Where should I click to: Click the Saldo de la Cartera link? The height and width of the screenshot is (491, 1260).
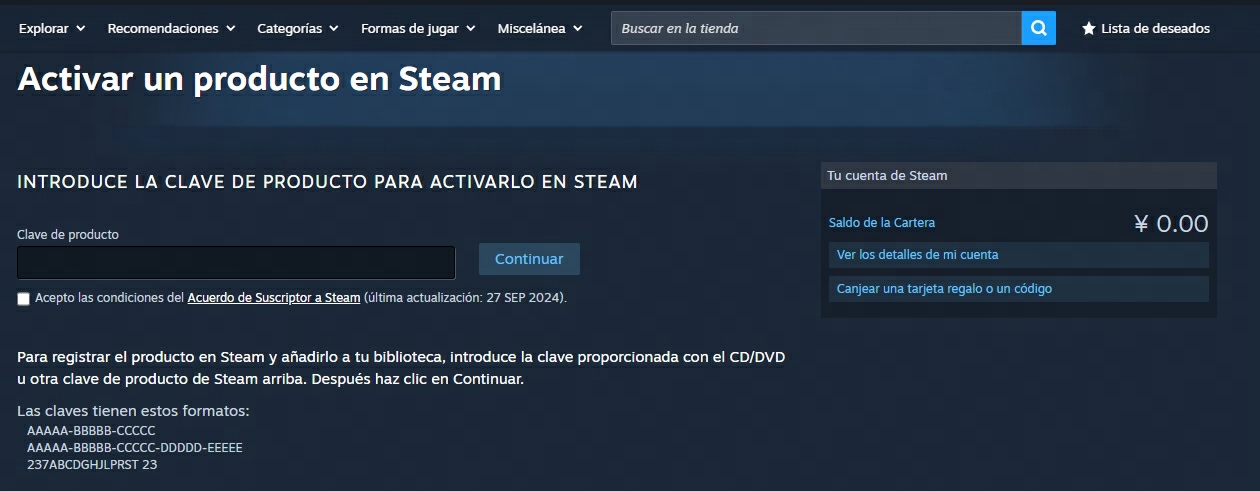pos(882,223)
